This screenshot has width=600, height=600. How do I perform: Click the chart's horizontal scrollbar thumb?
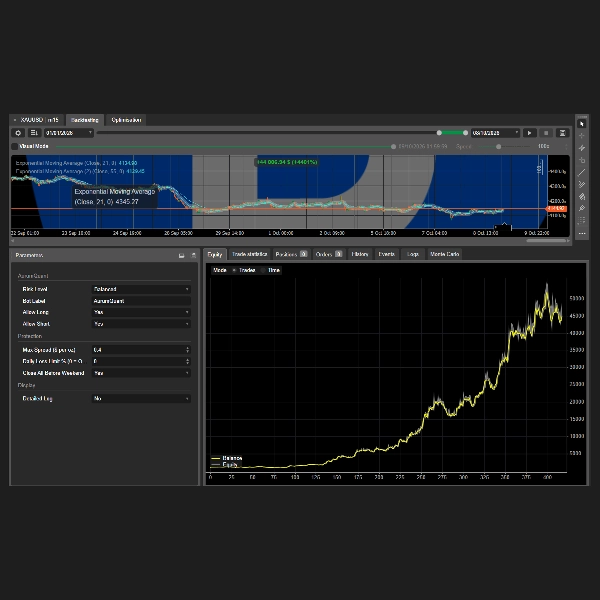(546, 241)
